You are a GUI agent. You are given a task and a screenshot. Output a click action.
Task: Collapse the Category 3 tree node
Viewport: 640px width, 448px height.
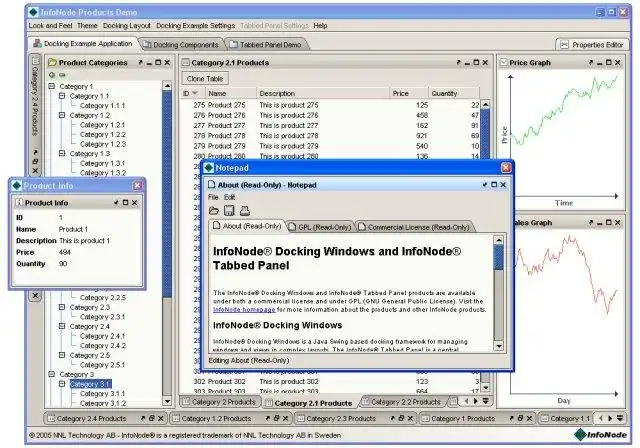[x=52, y=374]
